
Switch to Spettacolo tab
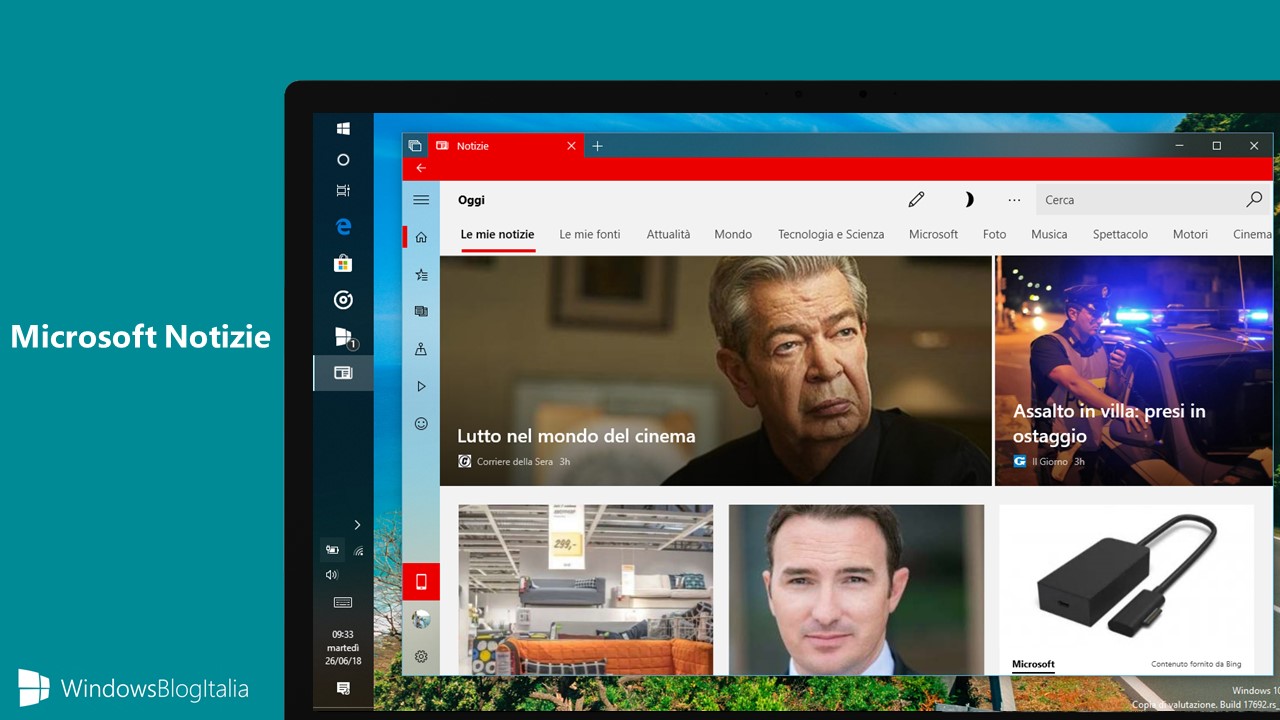[x=1120, y=234]
